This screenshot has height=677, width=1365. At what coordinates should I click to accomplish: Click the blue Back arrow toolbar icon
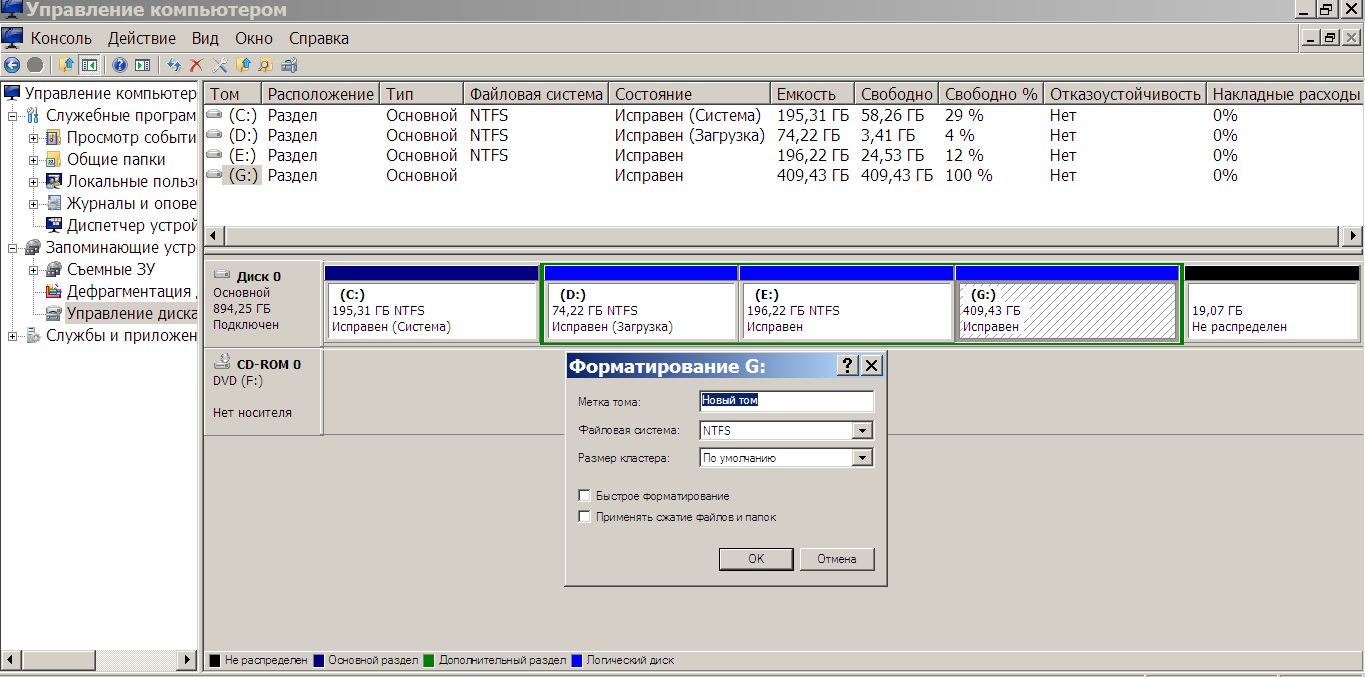coord(12,65)
